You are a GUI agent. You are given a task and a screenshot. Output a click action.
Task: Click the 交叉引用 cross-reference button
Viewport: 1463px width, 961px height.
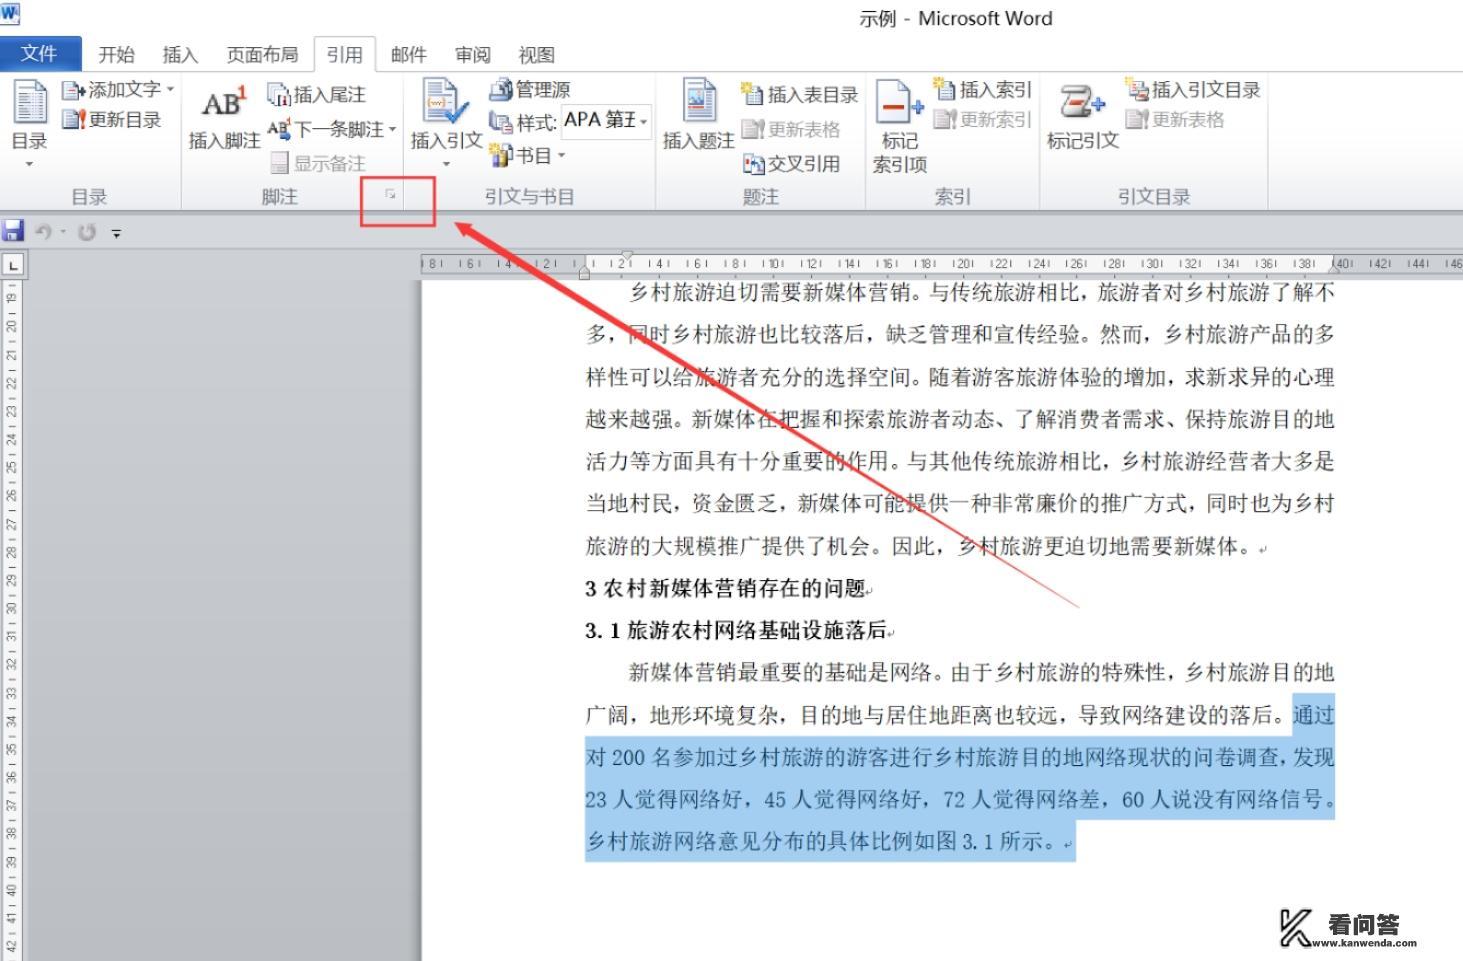click(790, 163)
